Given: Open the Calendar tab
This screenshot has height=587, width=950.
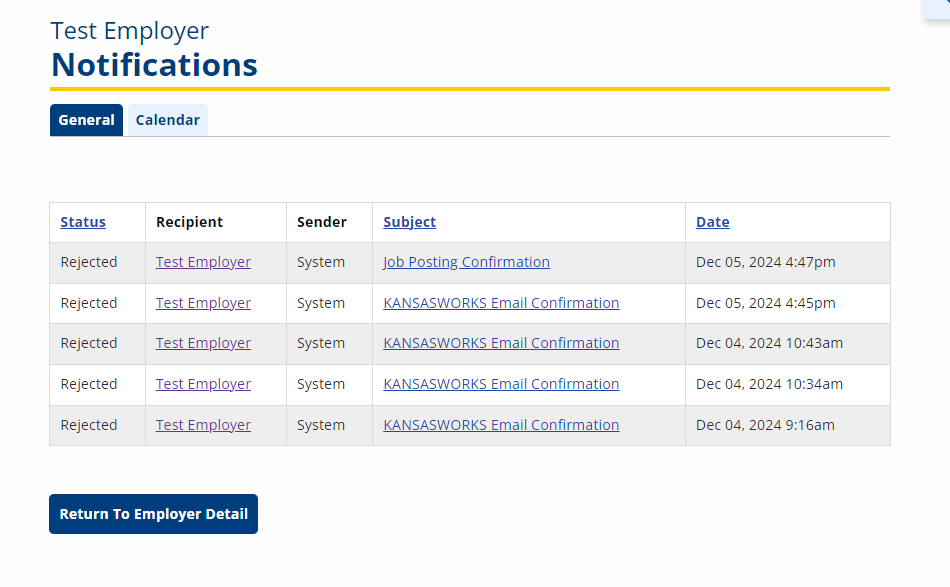Looking at the screenshot, I should click(168, 120).
